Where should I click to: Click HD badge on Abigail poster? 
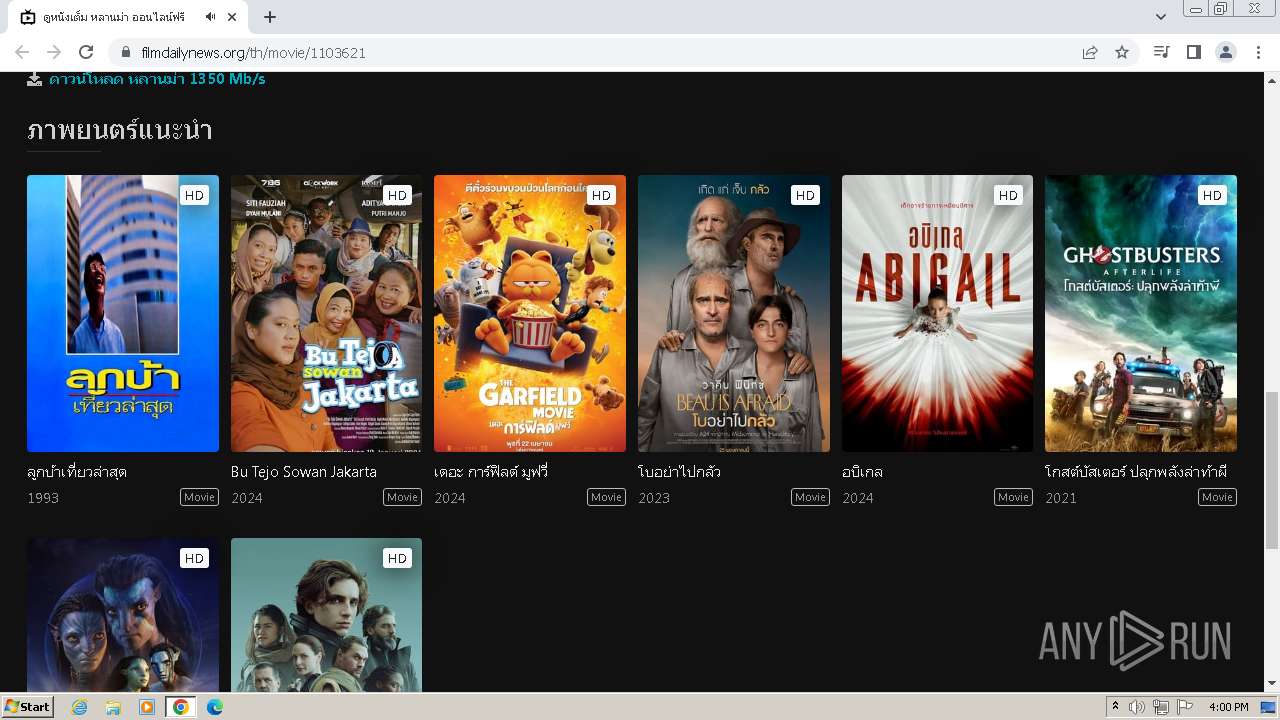click(x=1008, y=195)
